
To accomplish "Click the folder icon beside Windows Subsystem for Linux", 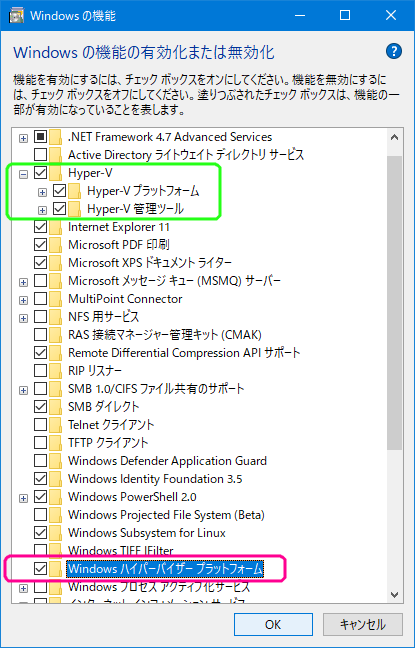I will [x=56, y=533].
